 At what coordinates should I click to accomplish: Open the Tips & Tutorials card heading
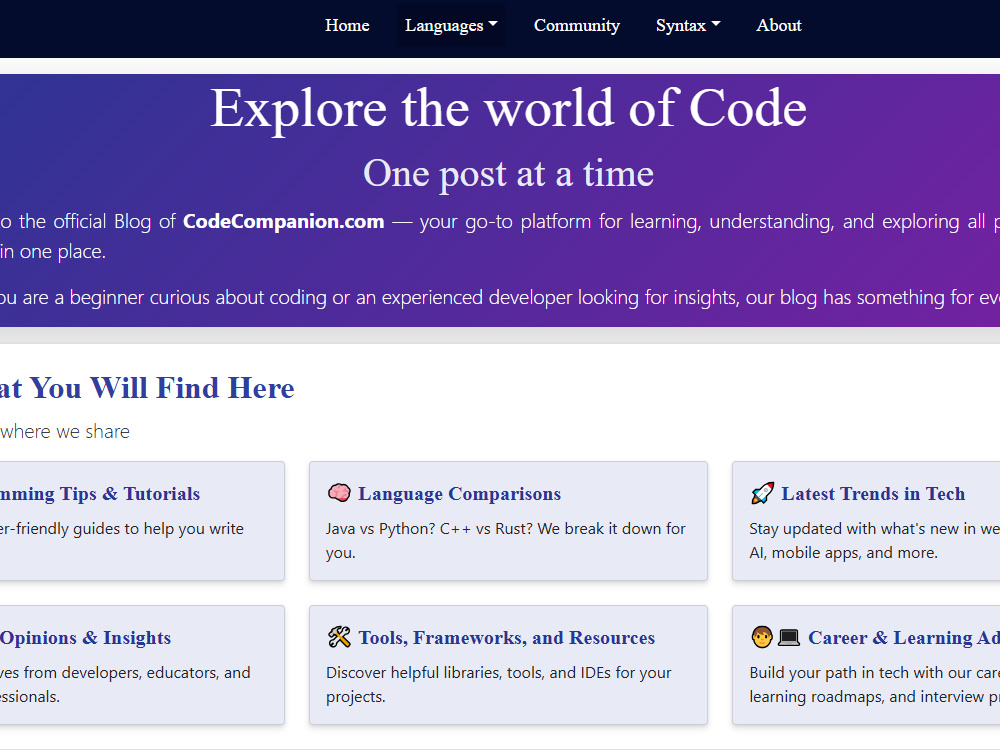[100, 494]
